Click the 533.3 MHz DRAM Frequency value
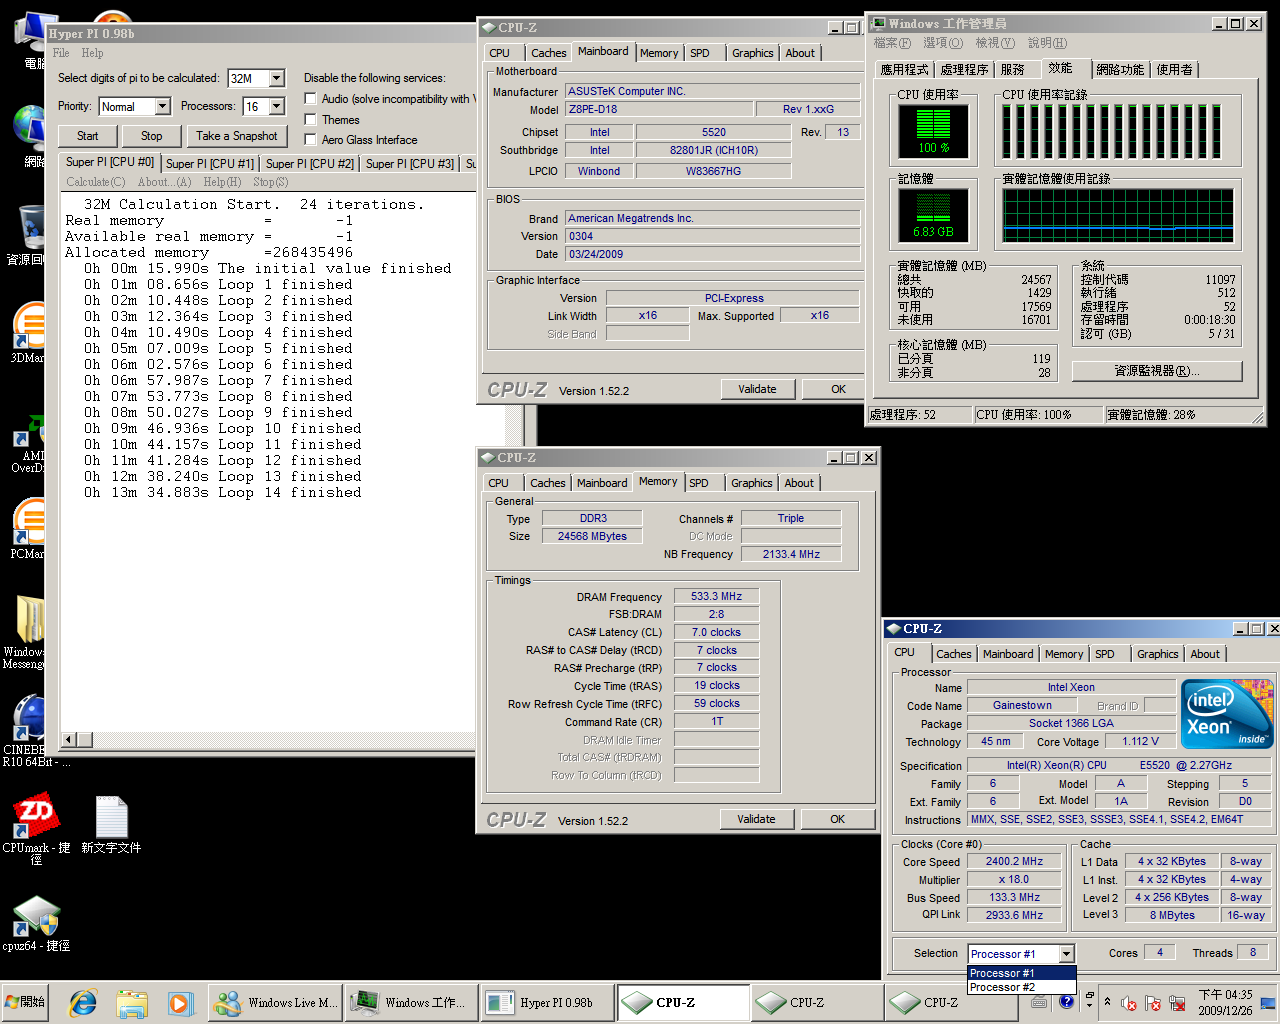Image resolution: width=1280 pixels, height=1024 pixels. point(717,596)
